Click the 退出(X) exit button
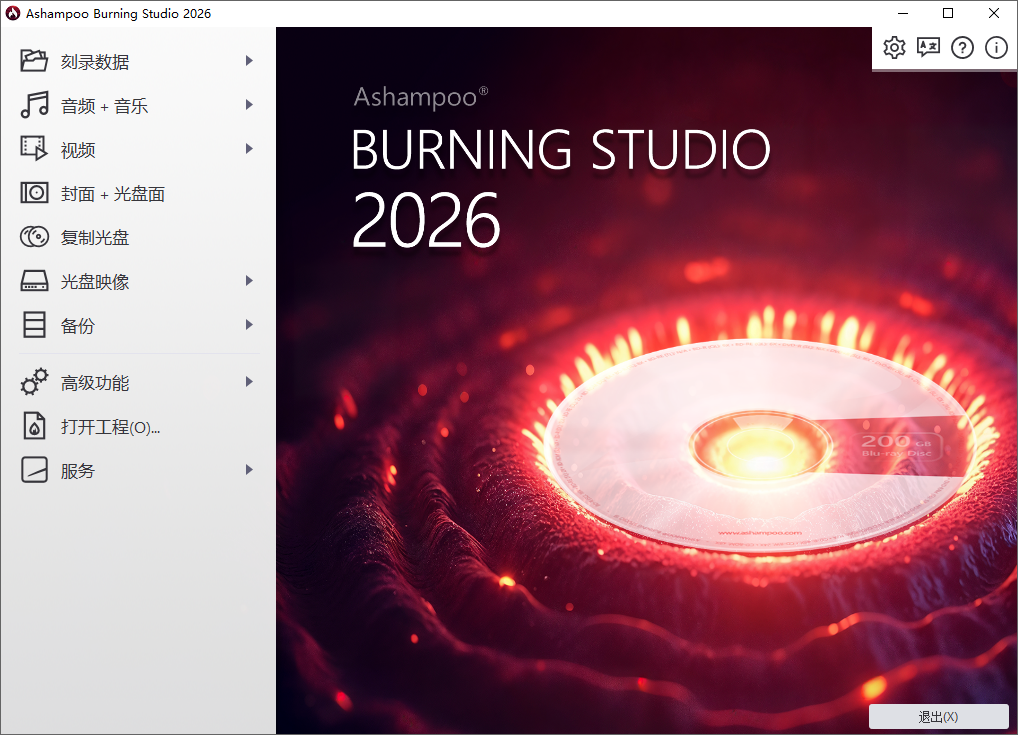Image resolution: width=1018 pixels, height=735 pixels. (x=938, y=717)
